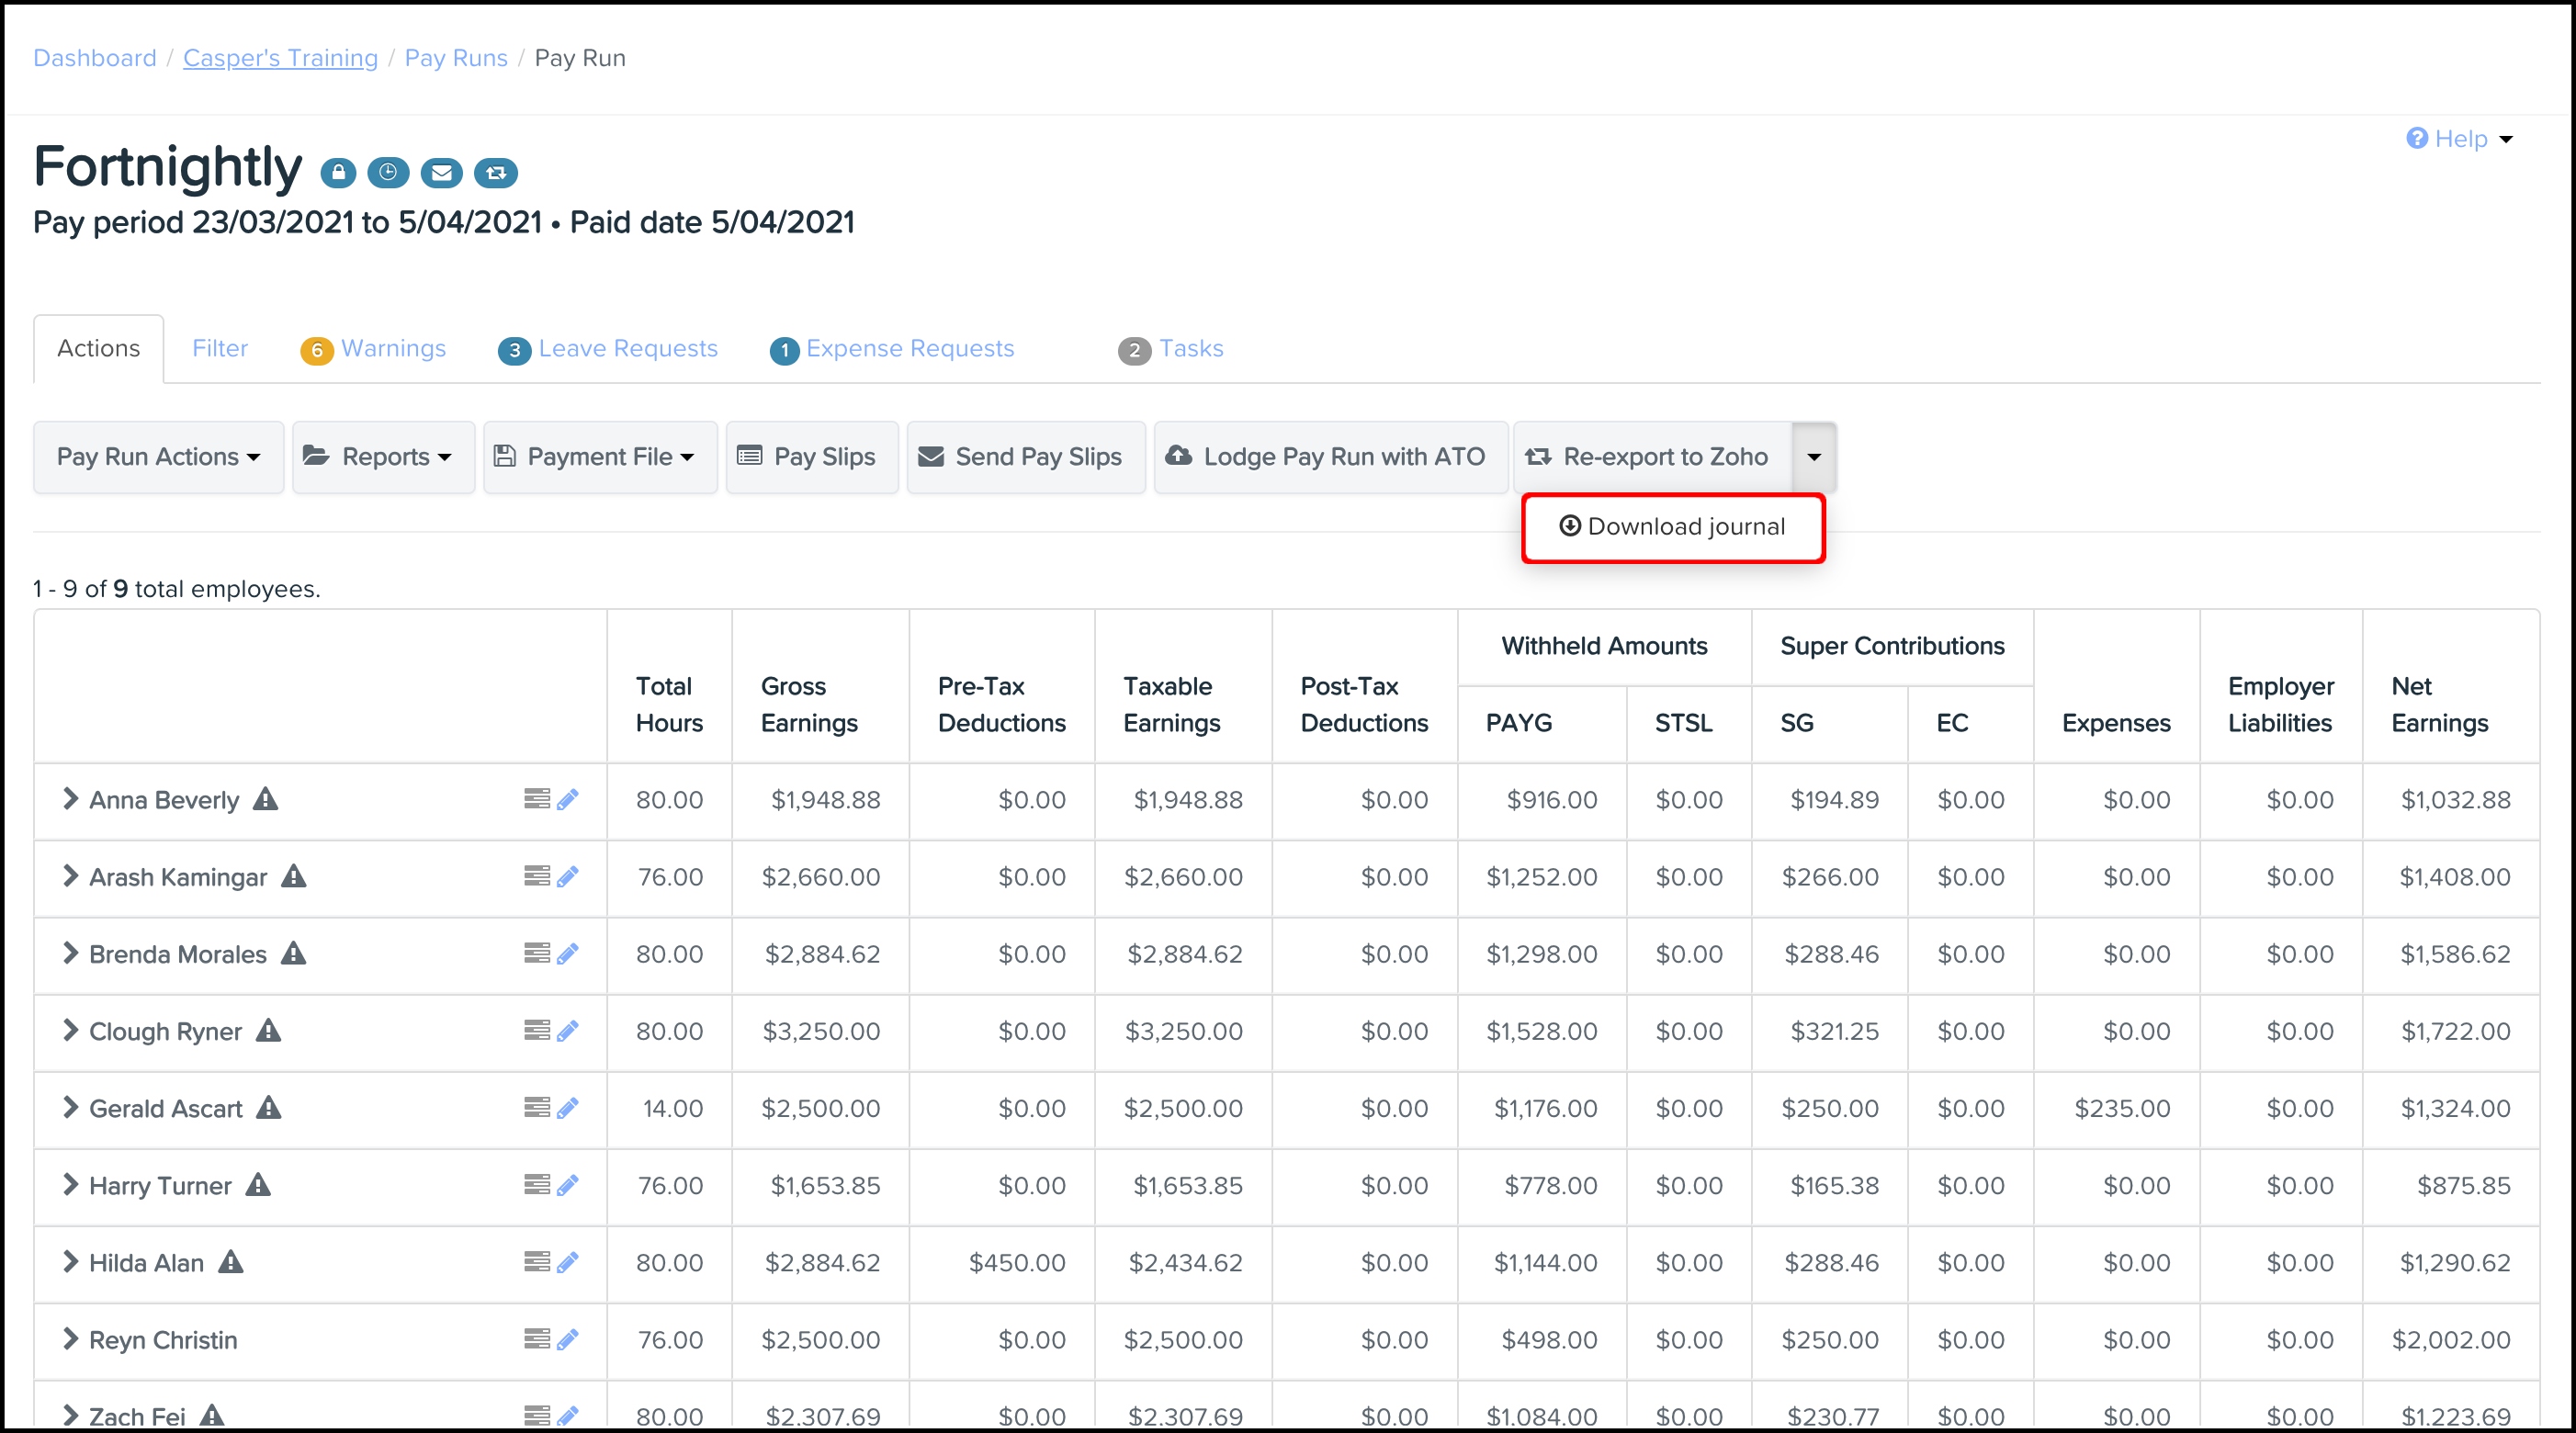Screen dimensions: 2576x1433
Task: Click warning triangle next to Anna Beverly
Action: tap(265, 799)
